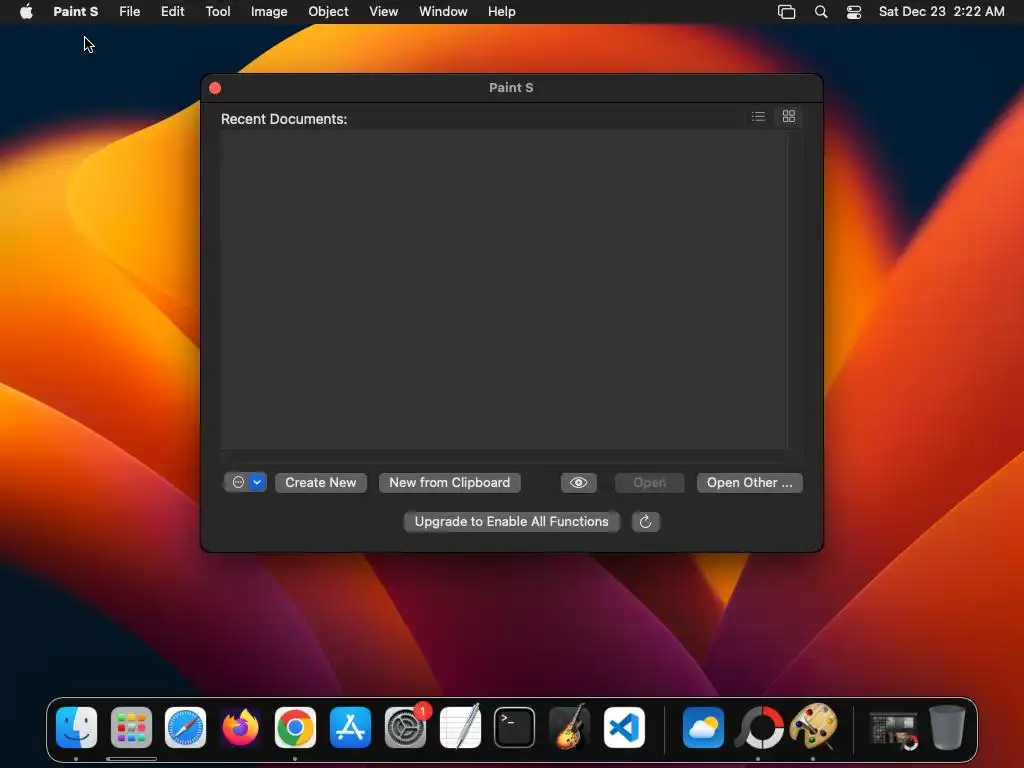
Task: Open the Image menu
Action: pyautogui.click(x=269, y=12)
